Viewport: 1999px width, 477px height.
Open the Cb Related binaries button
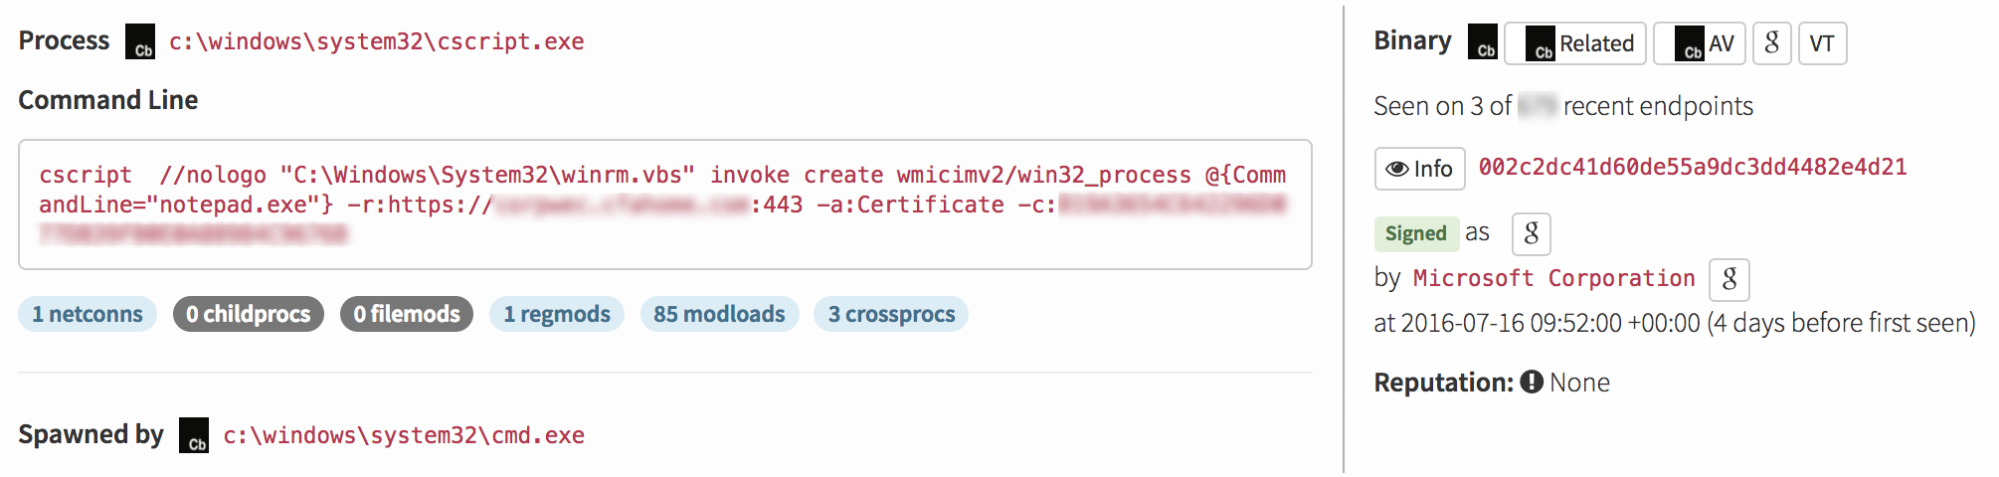click(x=1575, y=43)
